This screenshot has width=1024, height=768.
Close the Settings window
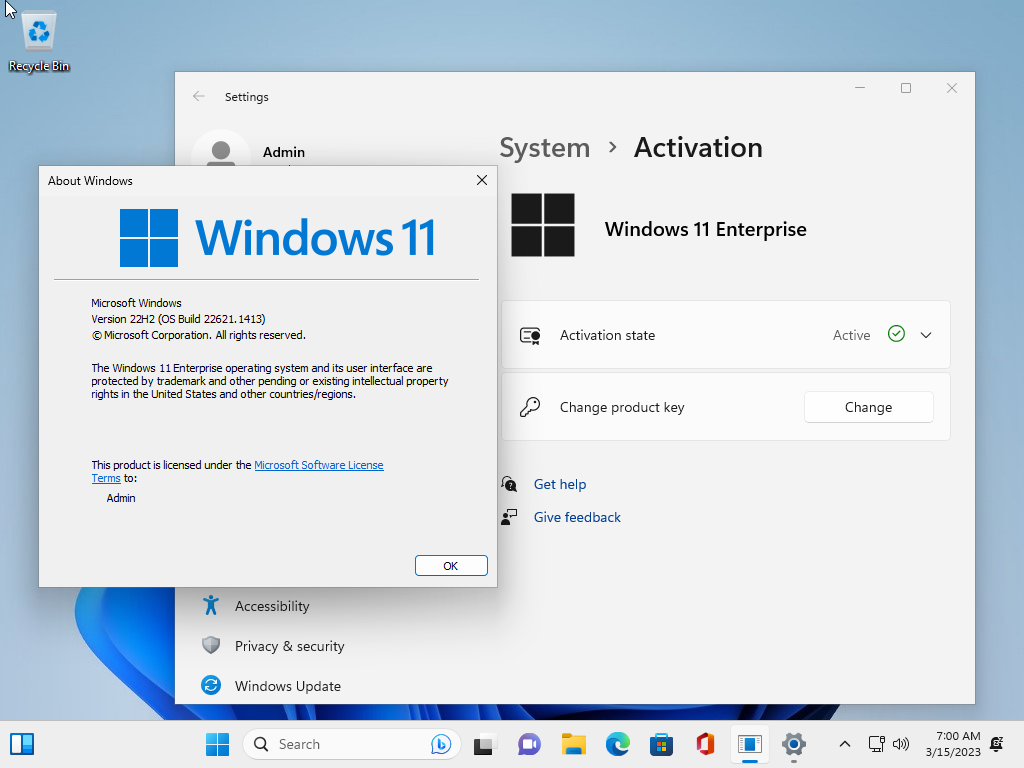tap(952, 88)
